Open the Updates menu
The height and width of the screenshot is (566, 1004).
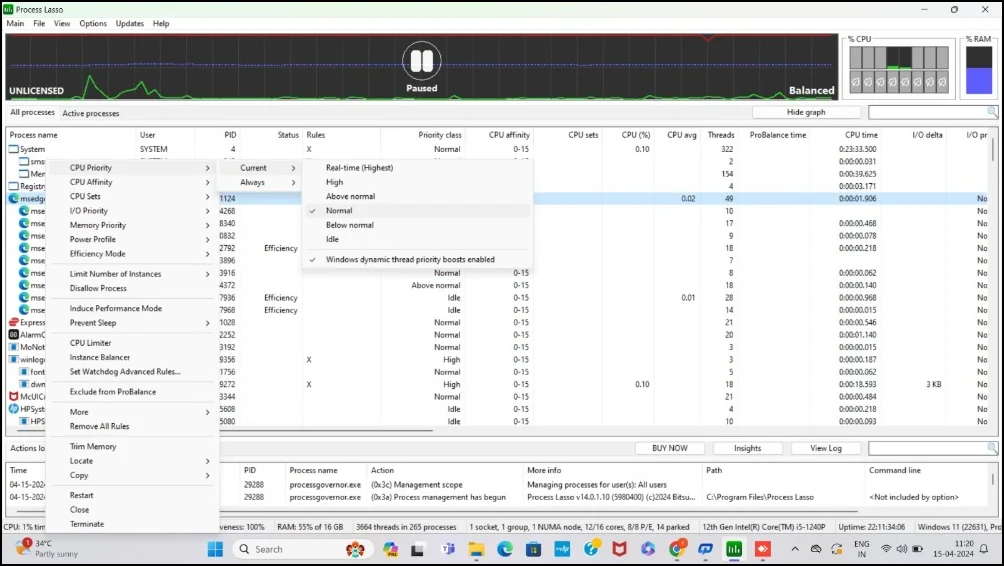(x=129, y=24)
